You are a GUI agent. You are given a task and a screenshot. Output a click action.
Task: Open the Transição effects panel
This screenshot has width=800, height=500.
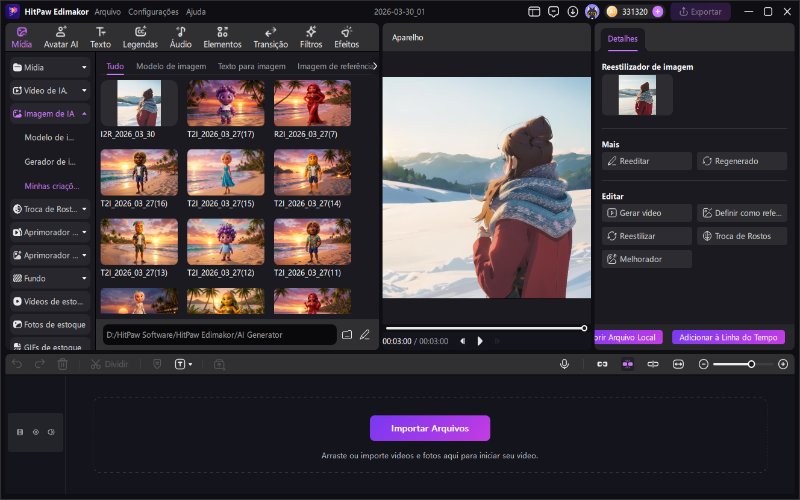(270, 37)
